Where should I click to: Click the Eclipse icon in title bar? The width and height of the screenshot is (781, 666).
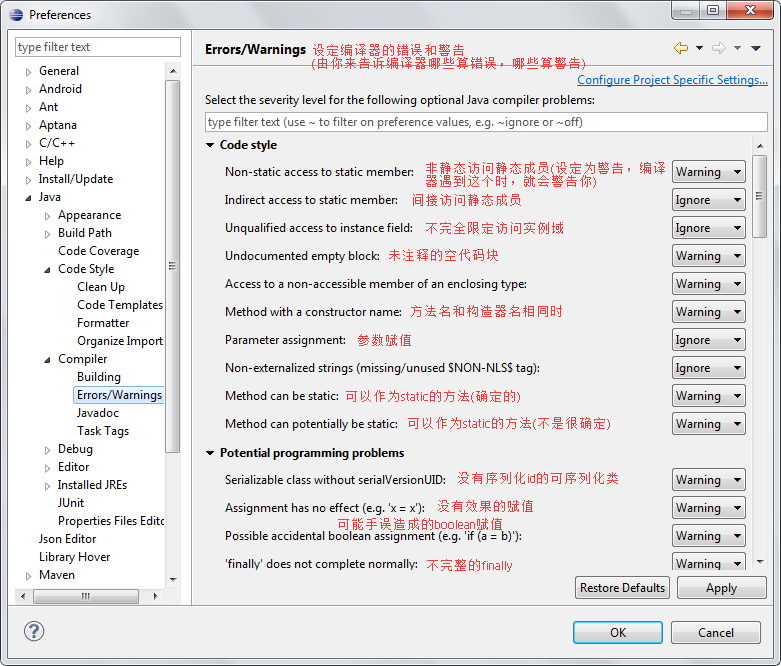(16, 14)
